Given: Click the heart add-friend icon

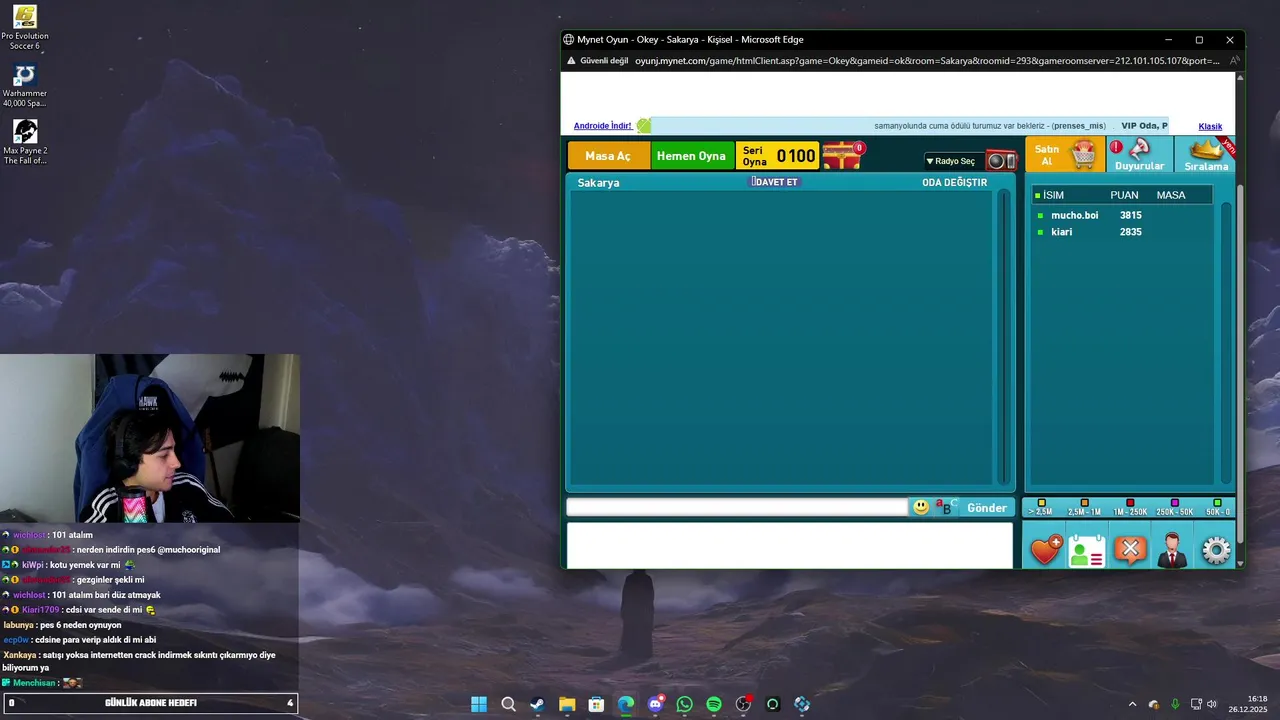Looking at the screenshot, I should pos(1046,550).
